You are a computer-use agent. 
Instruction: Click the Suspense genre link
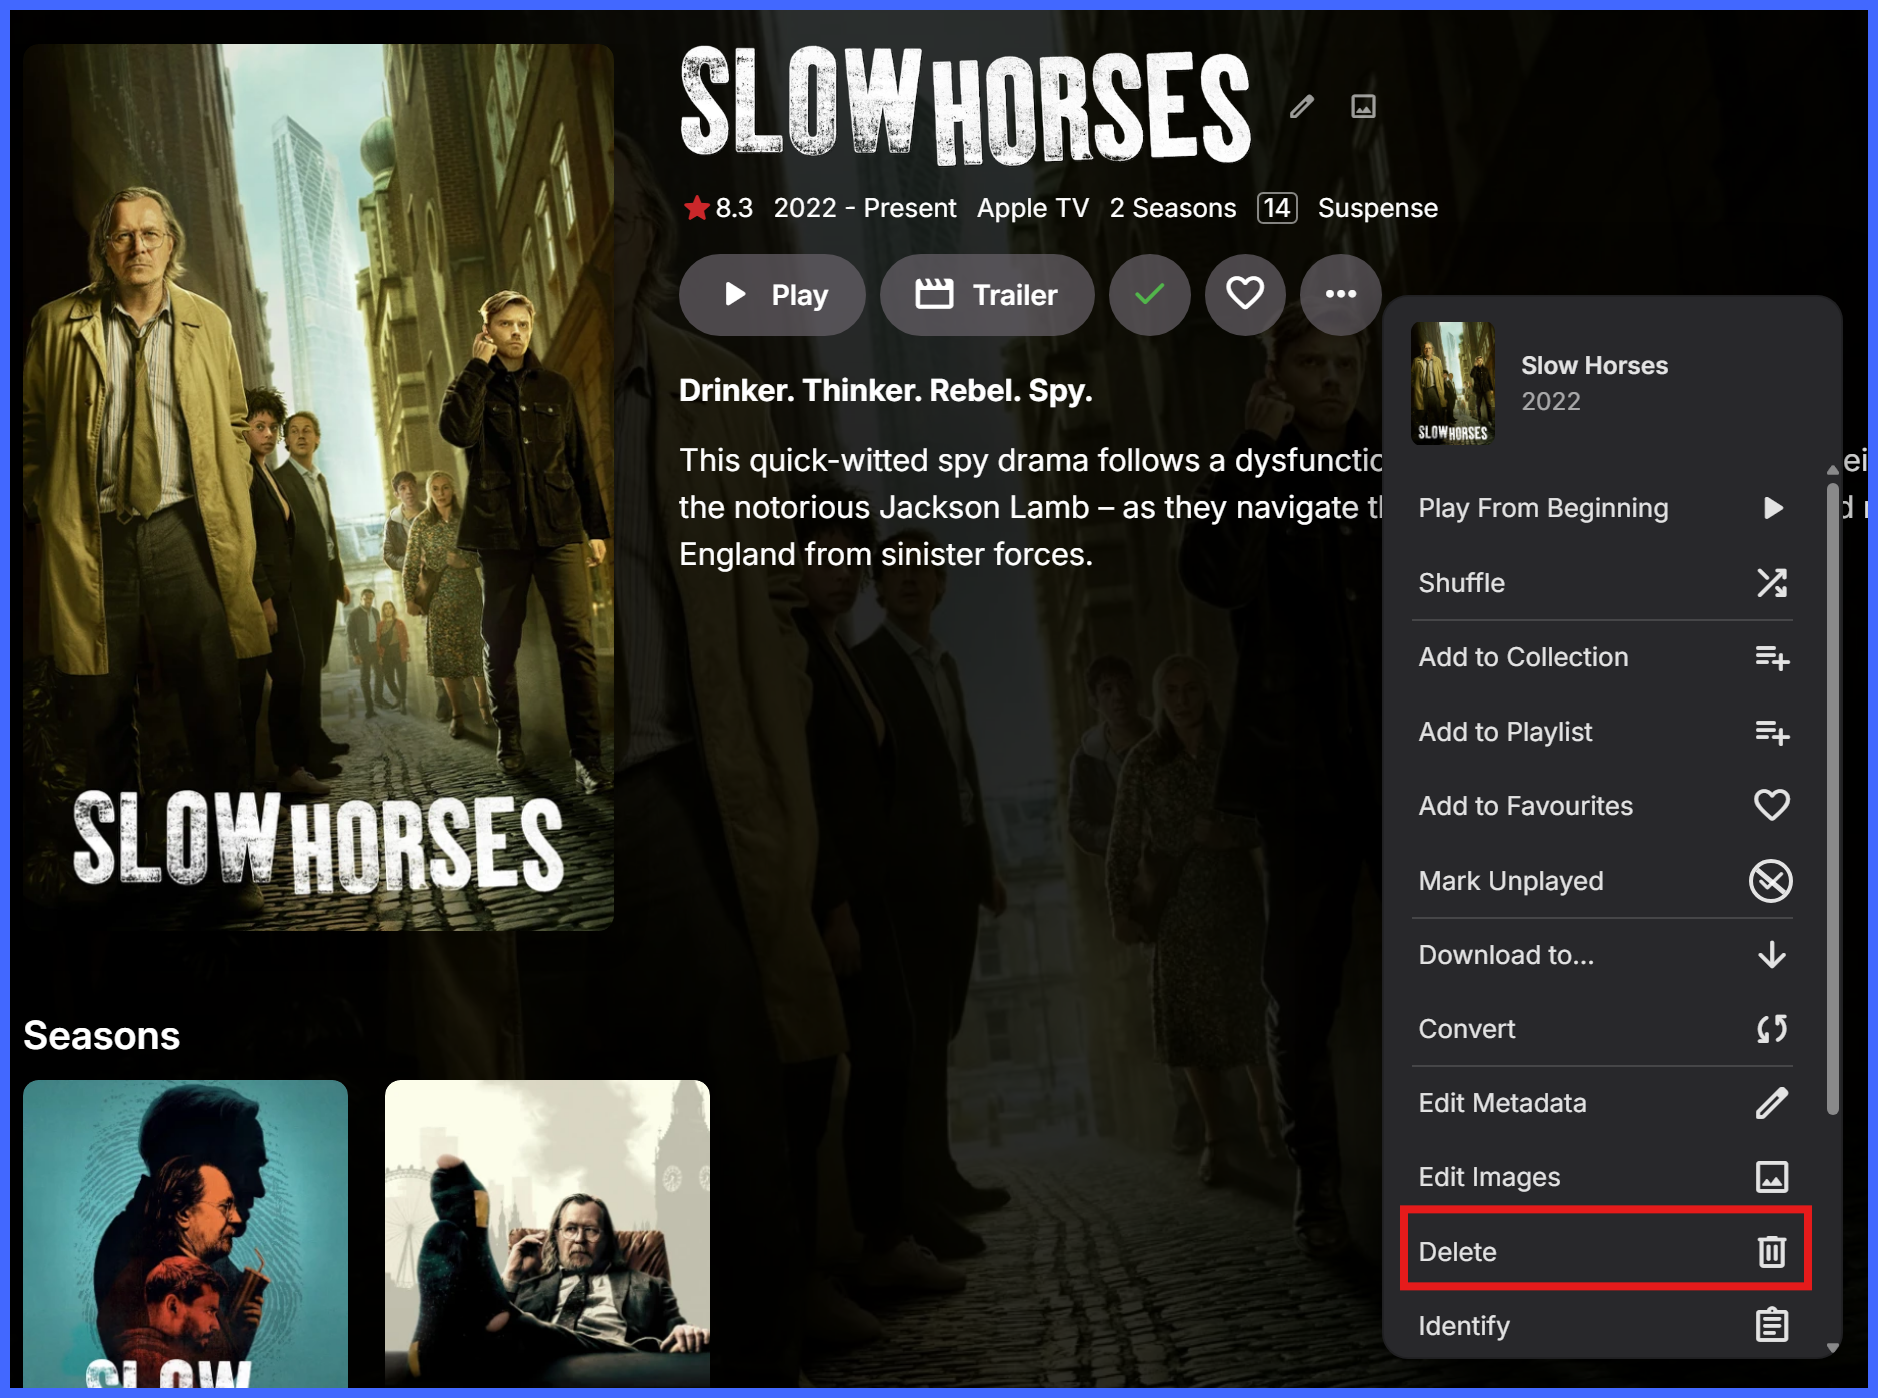click(x=1378, y=208)
